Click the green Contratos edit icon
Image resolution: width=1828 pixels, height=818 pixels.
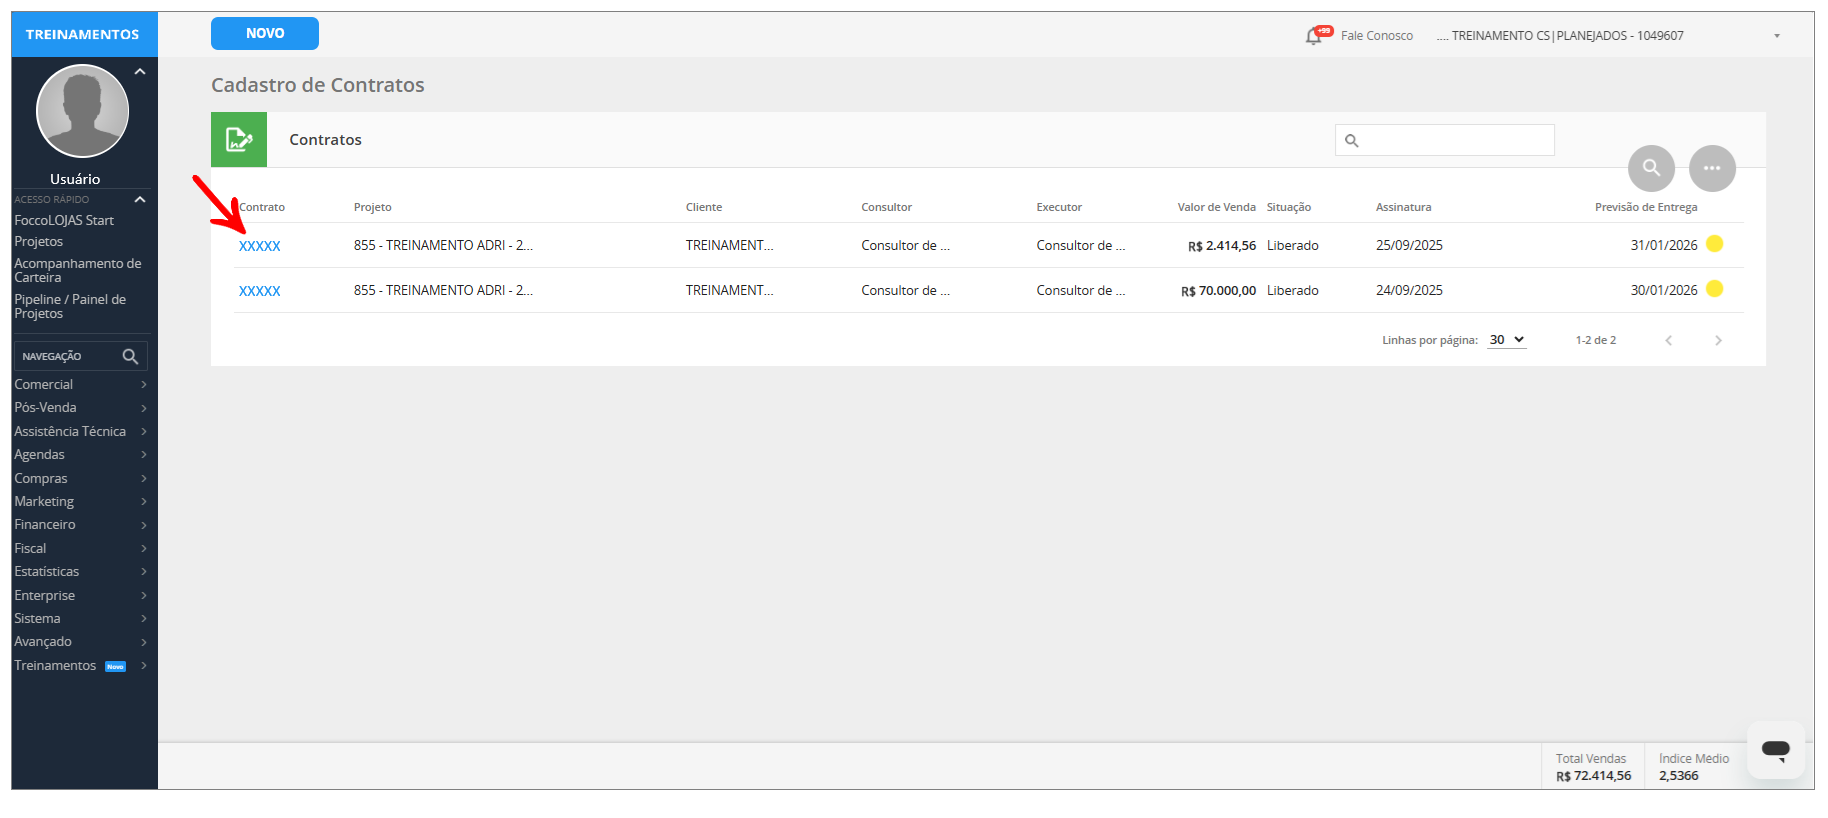(x=239, y=140)
